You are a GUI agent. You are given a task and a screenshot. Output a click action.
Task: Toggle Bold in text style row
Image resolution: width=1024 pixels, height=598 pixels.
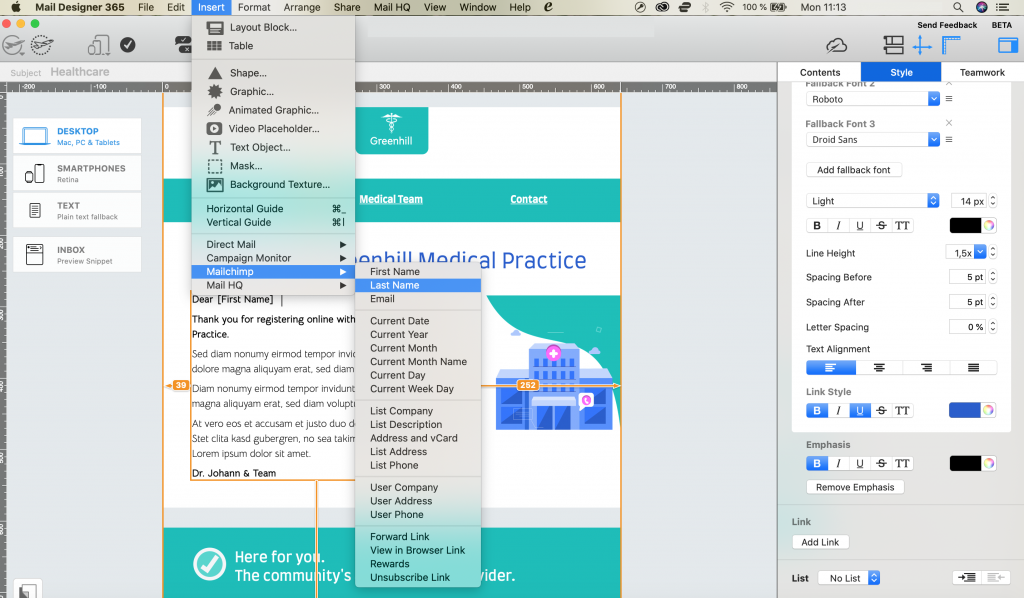click(x=816, y=226)
